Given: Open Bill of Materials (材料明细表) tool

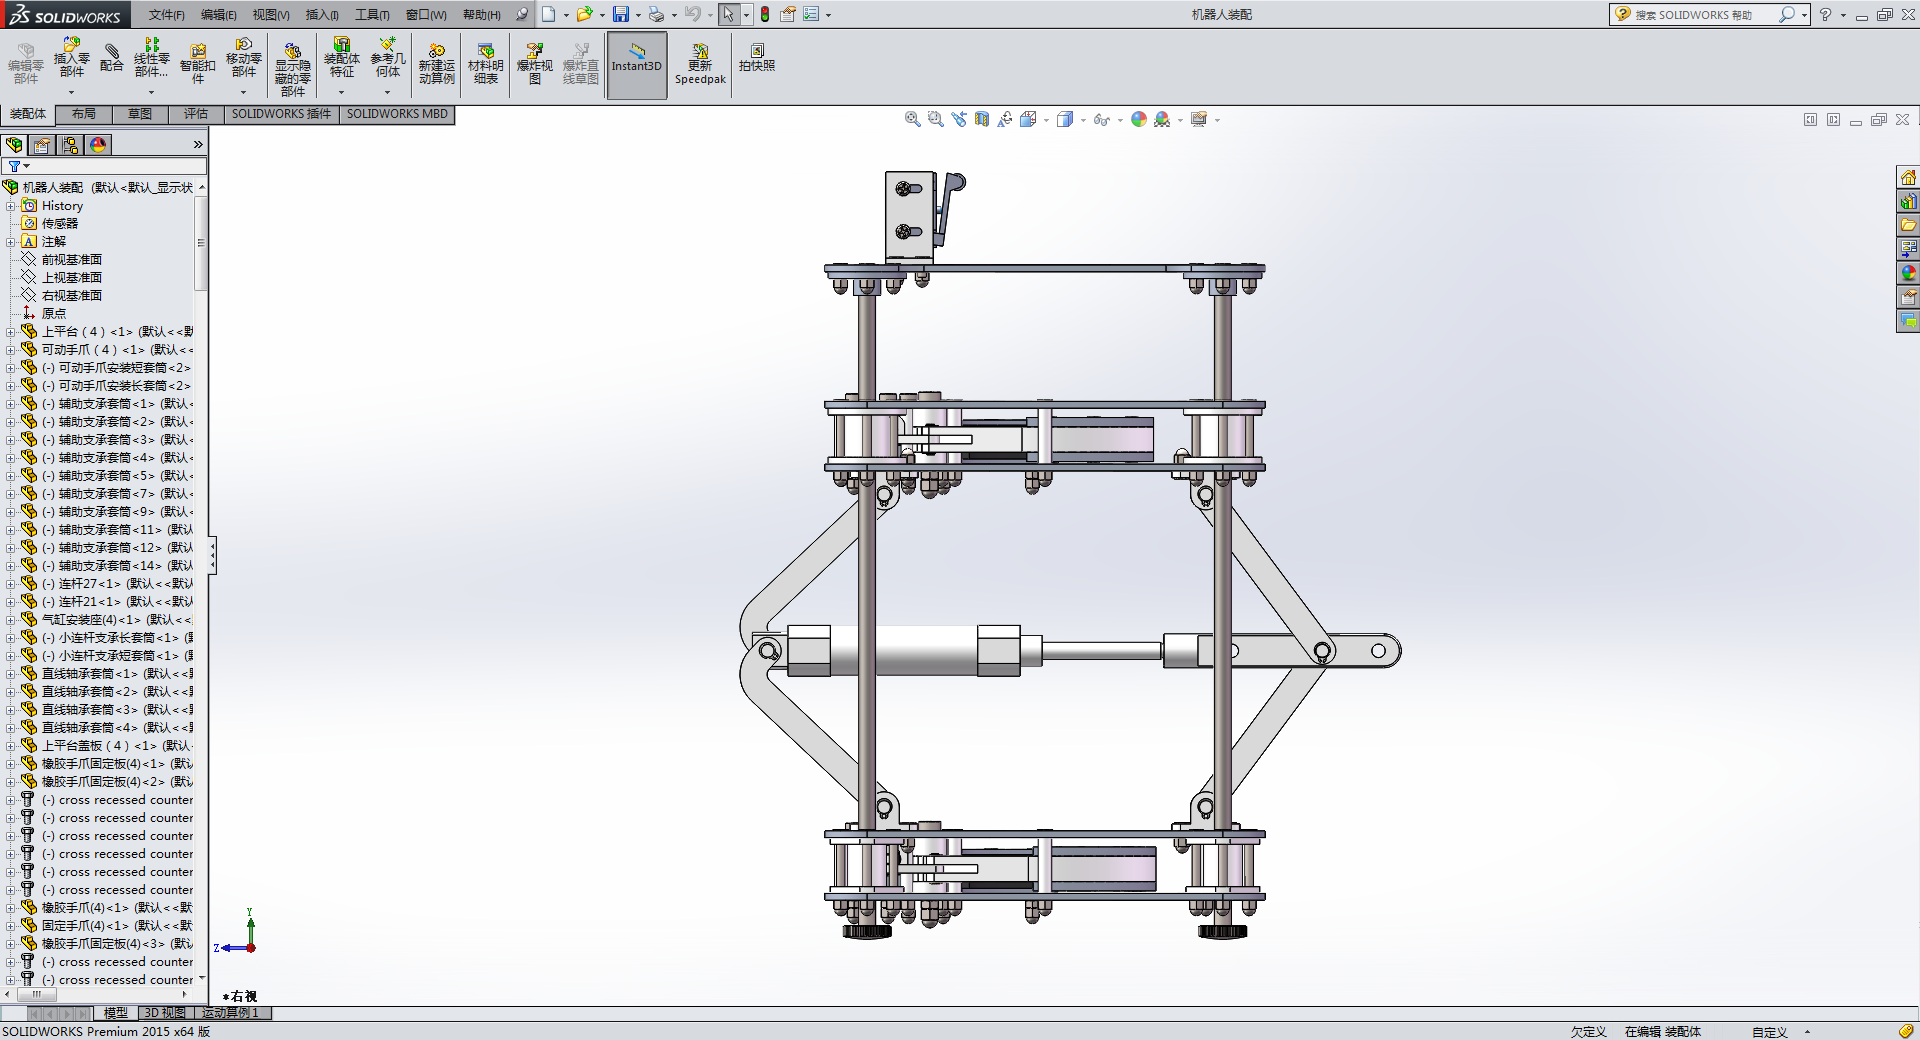Looking at the screenshot, I should click(x=486, y=64).
